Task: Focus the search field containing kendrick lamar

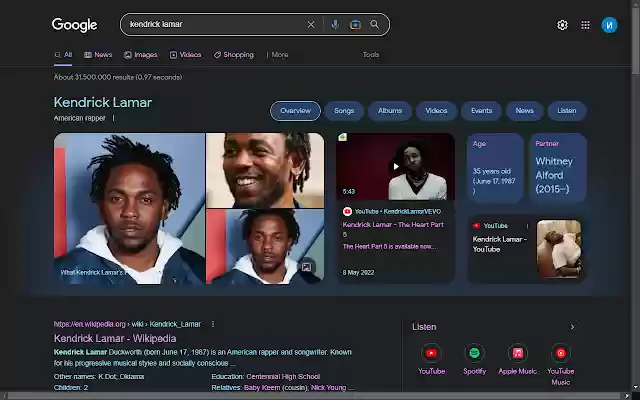Action: (216, 24)
